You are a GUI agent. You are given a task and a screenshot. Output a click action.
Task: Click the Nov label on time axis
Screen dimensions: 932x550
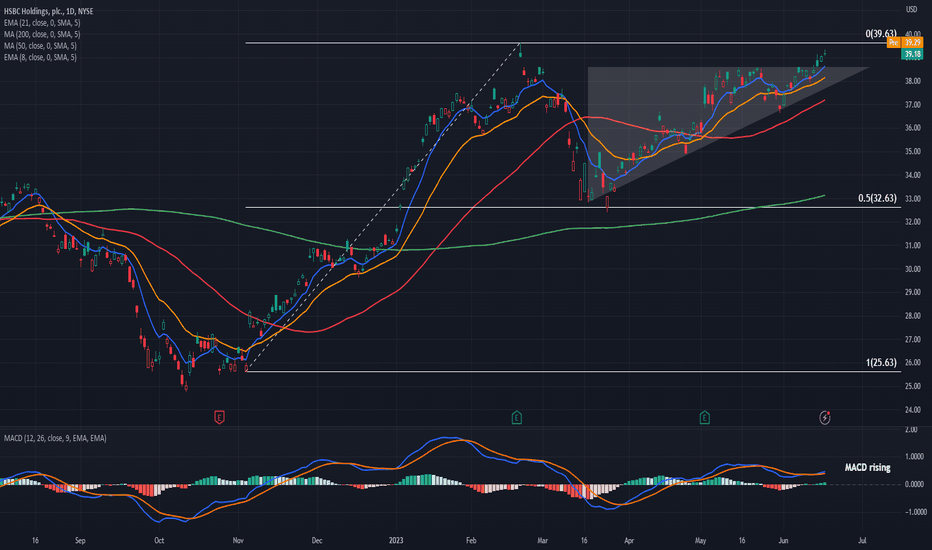[238, 540]
